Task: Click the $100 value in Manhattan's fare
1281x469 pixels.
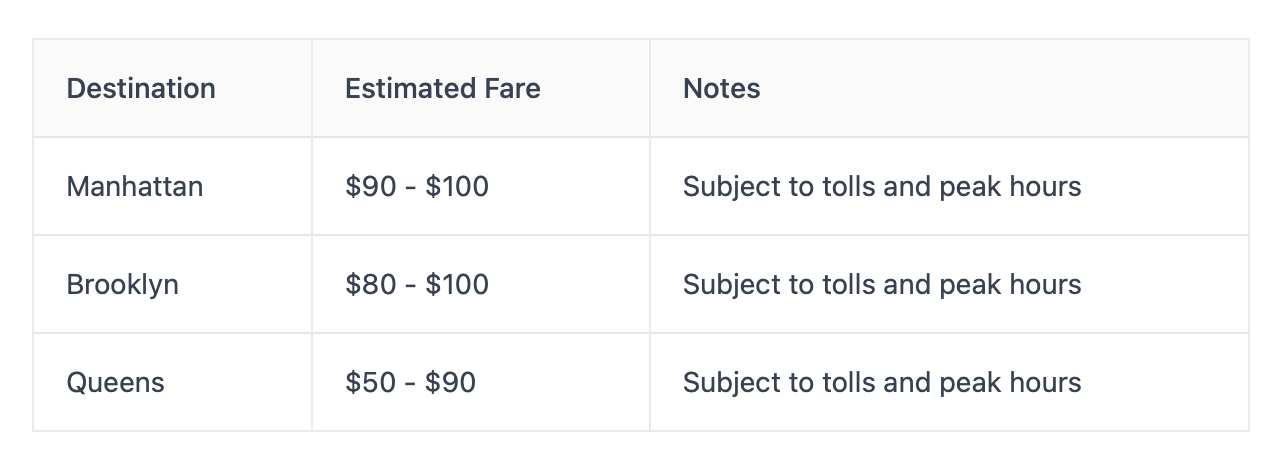Action: 457,186
